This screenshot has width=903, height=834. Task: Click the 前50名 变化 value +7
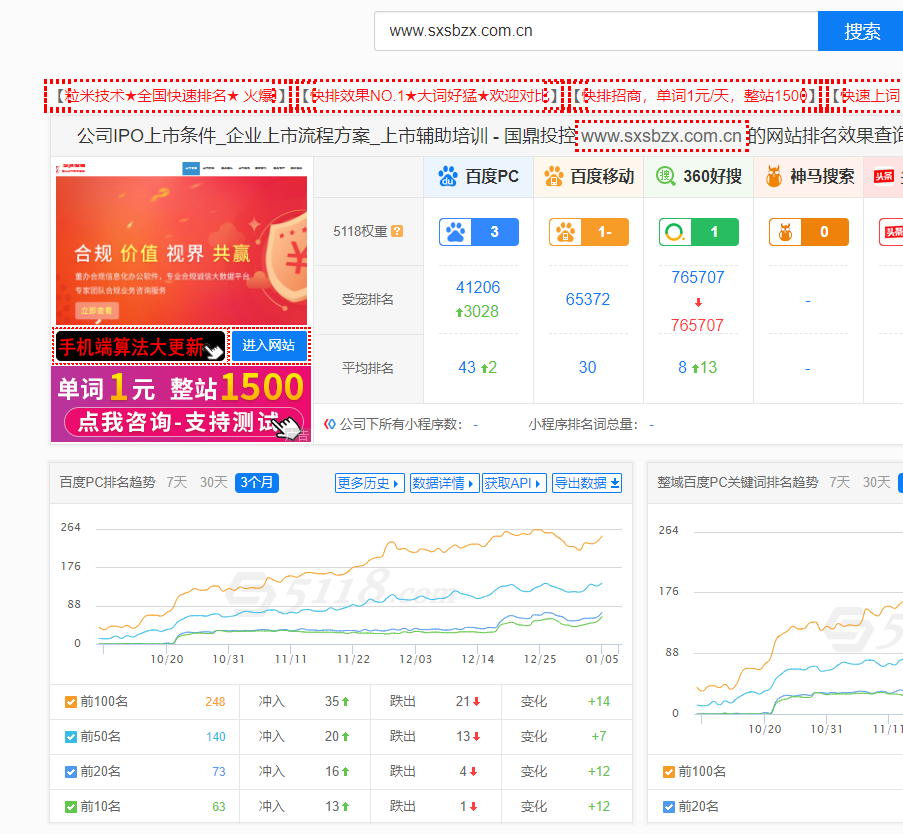[599, 737]
